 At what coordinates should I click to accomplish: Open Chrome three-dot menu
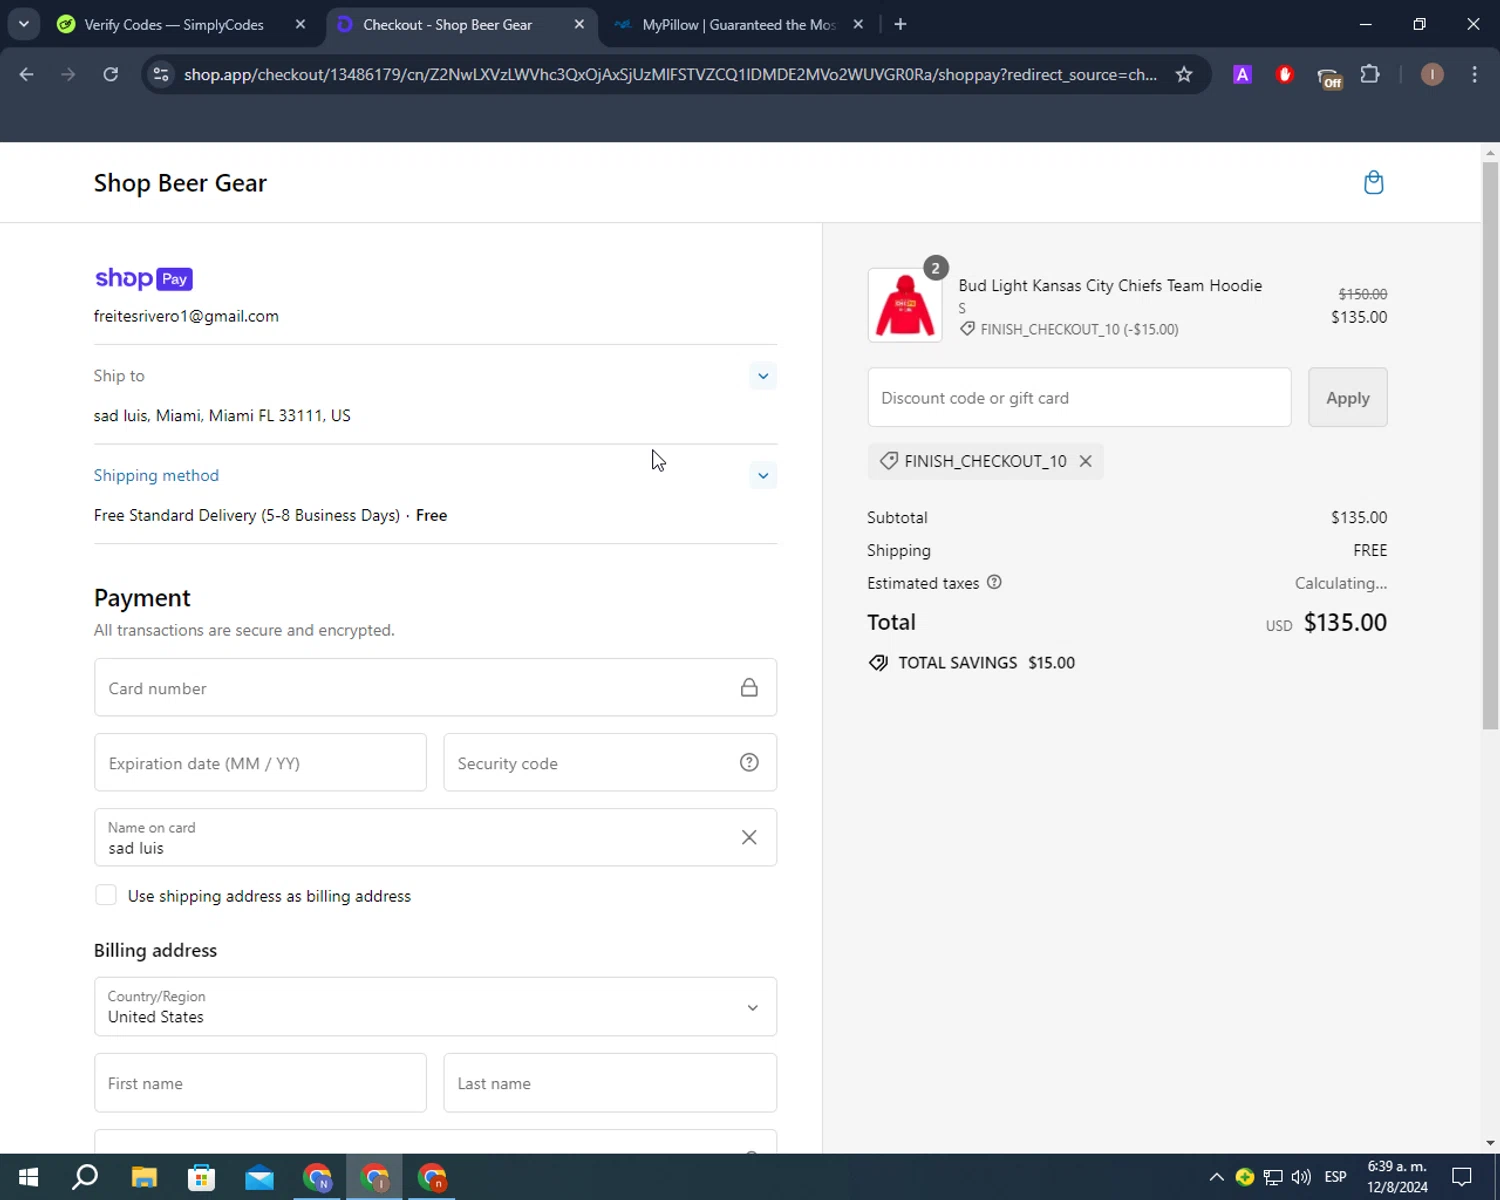(1474, 75)
